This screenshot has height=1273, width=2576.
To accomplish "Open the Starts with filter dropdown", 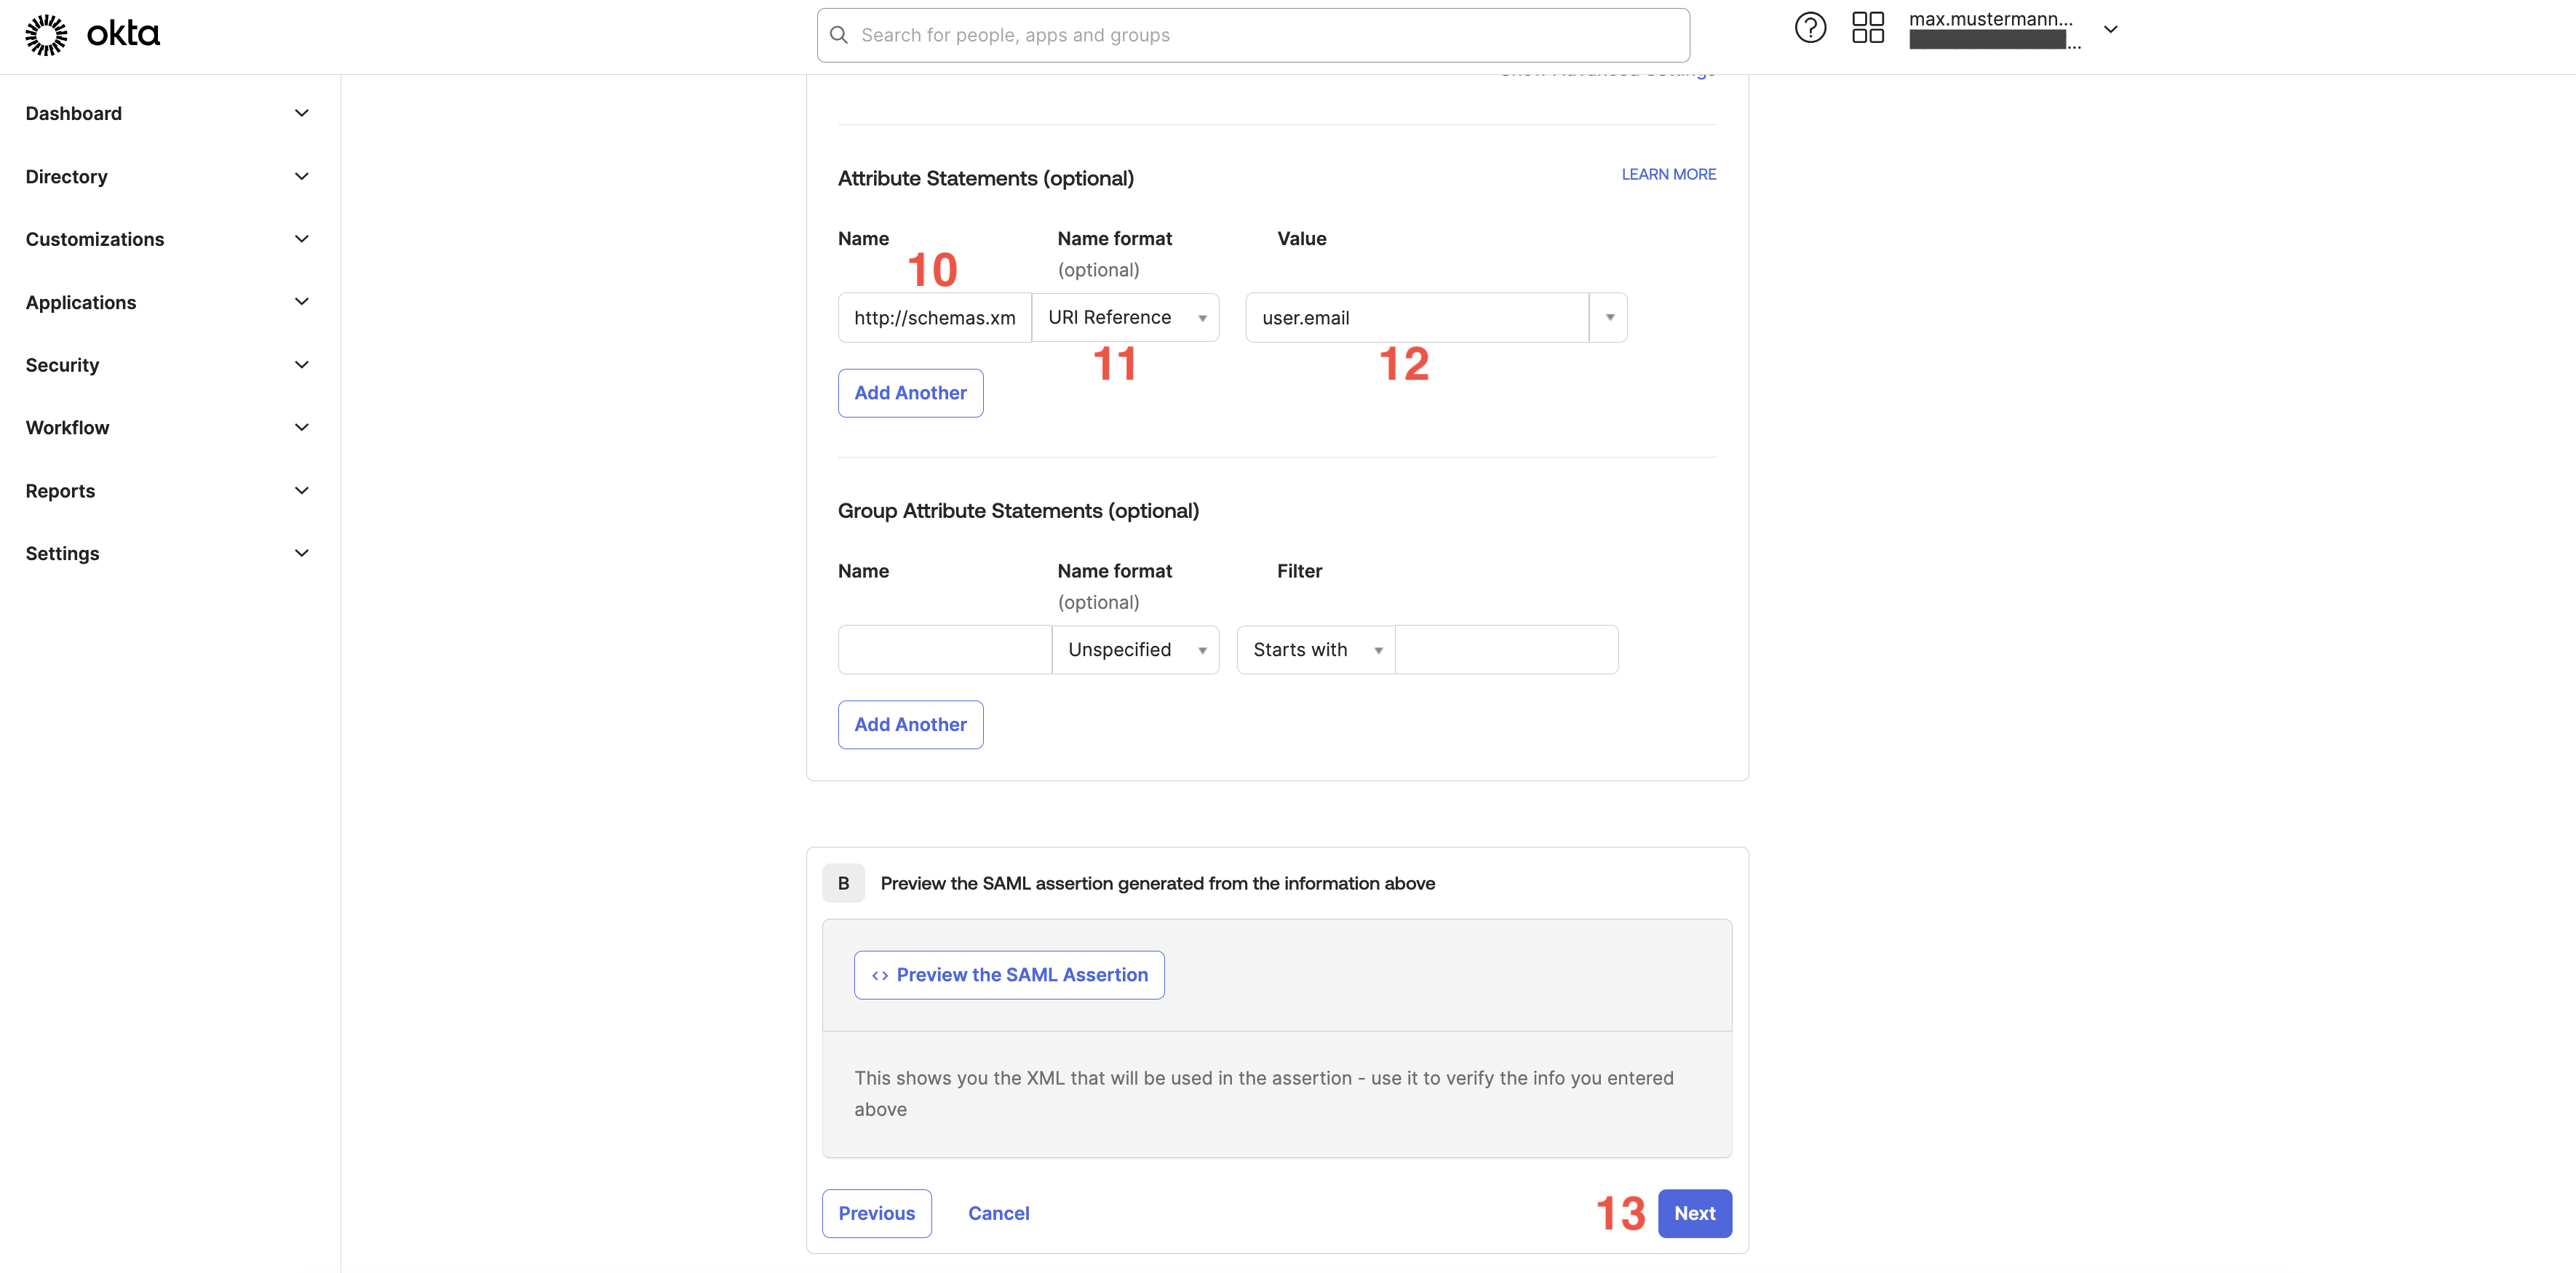I will (1315, 650).
